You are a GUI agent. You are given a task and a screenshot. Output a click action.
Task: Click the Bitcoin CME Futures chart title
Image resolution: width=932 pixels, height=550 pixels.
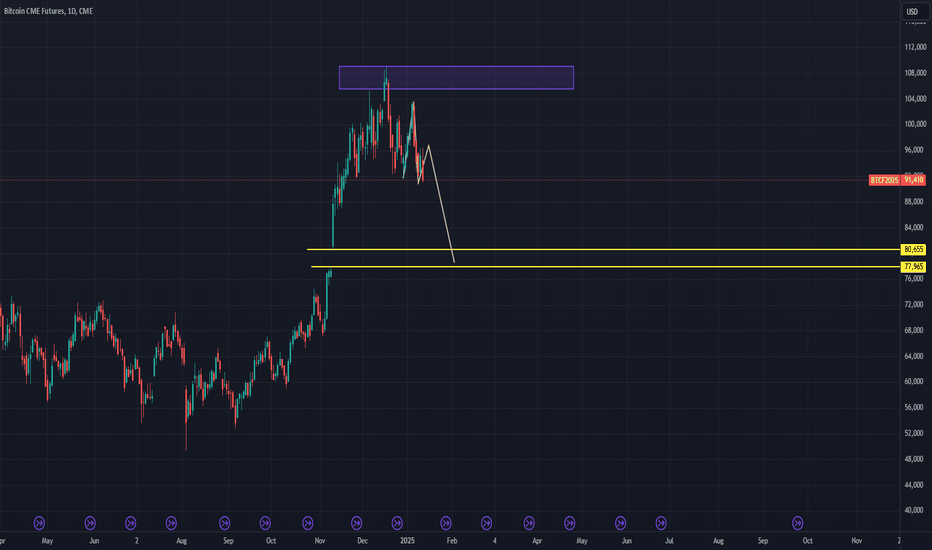pos(48,11)
